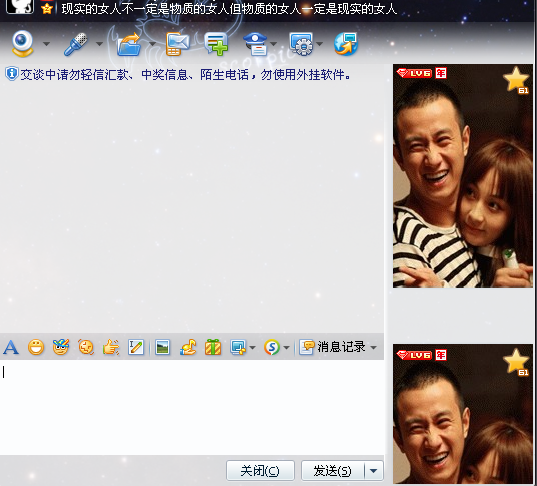Image resolution: width=537 pixels, height=486 pixels.
Task: Insert a picture using the image icon
Action: tap(162, 347)
